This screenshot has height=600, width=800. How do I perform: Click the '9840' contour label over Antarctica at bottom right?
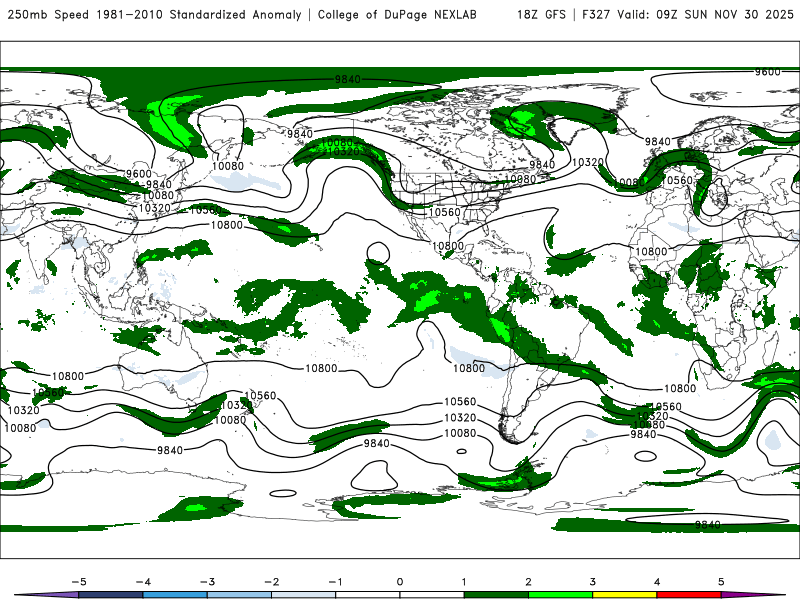(x=708, y=524)
